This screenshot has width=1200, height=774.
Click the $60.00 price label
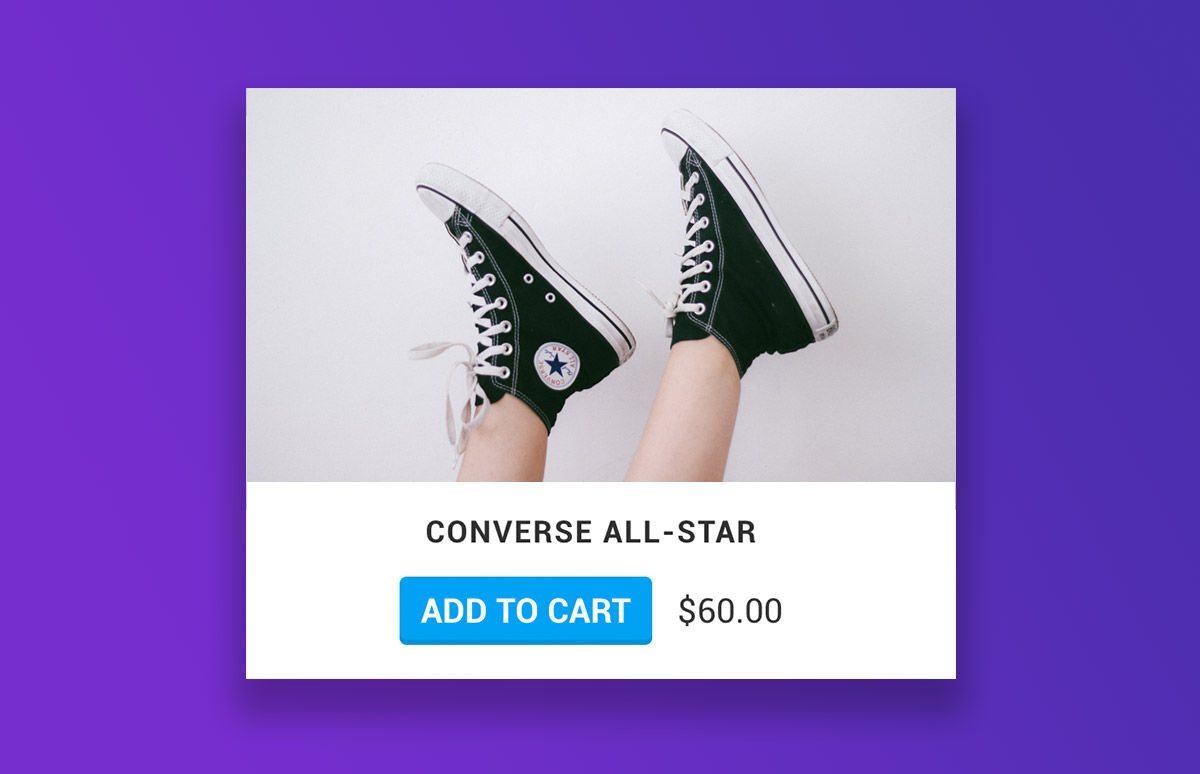pyautogui.click(x=730, y=611)
